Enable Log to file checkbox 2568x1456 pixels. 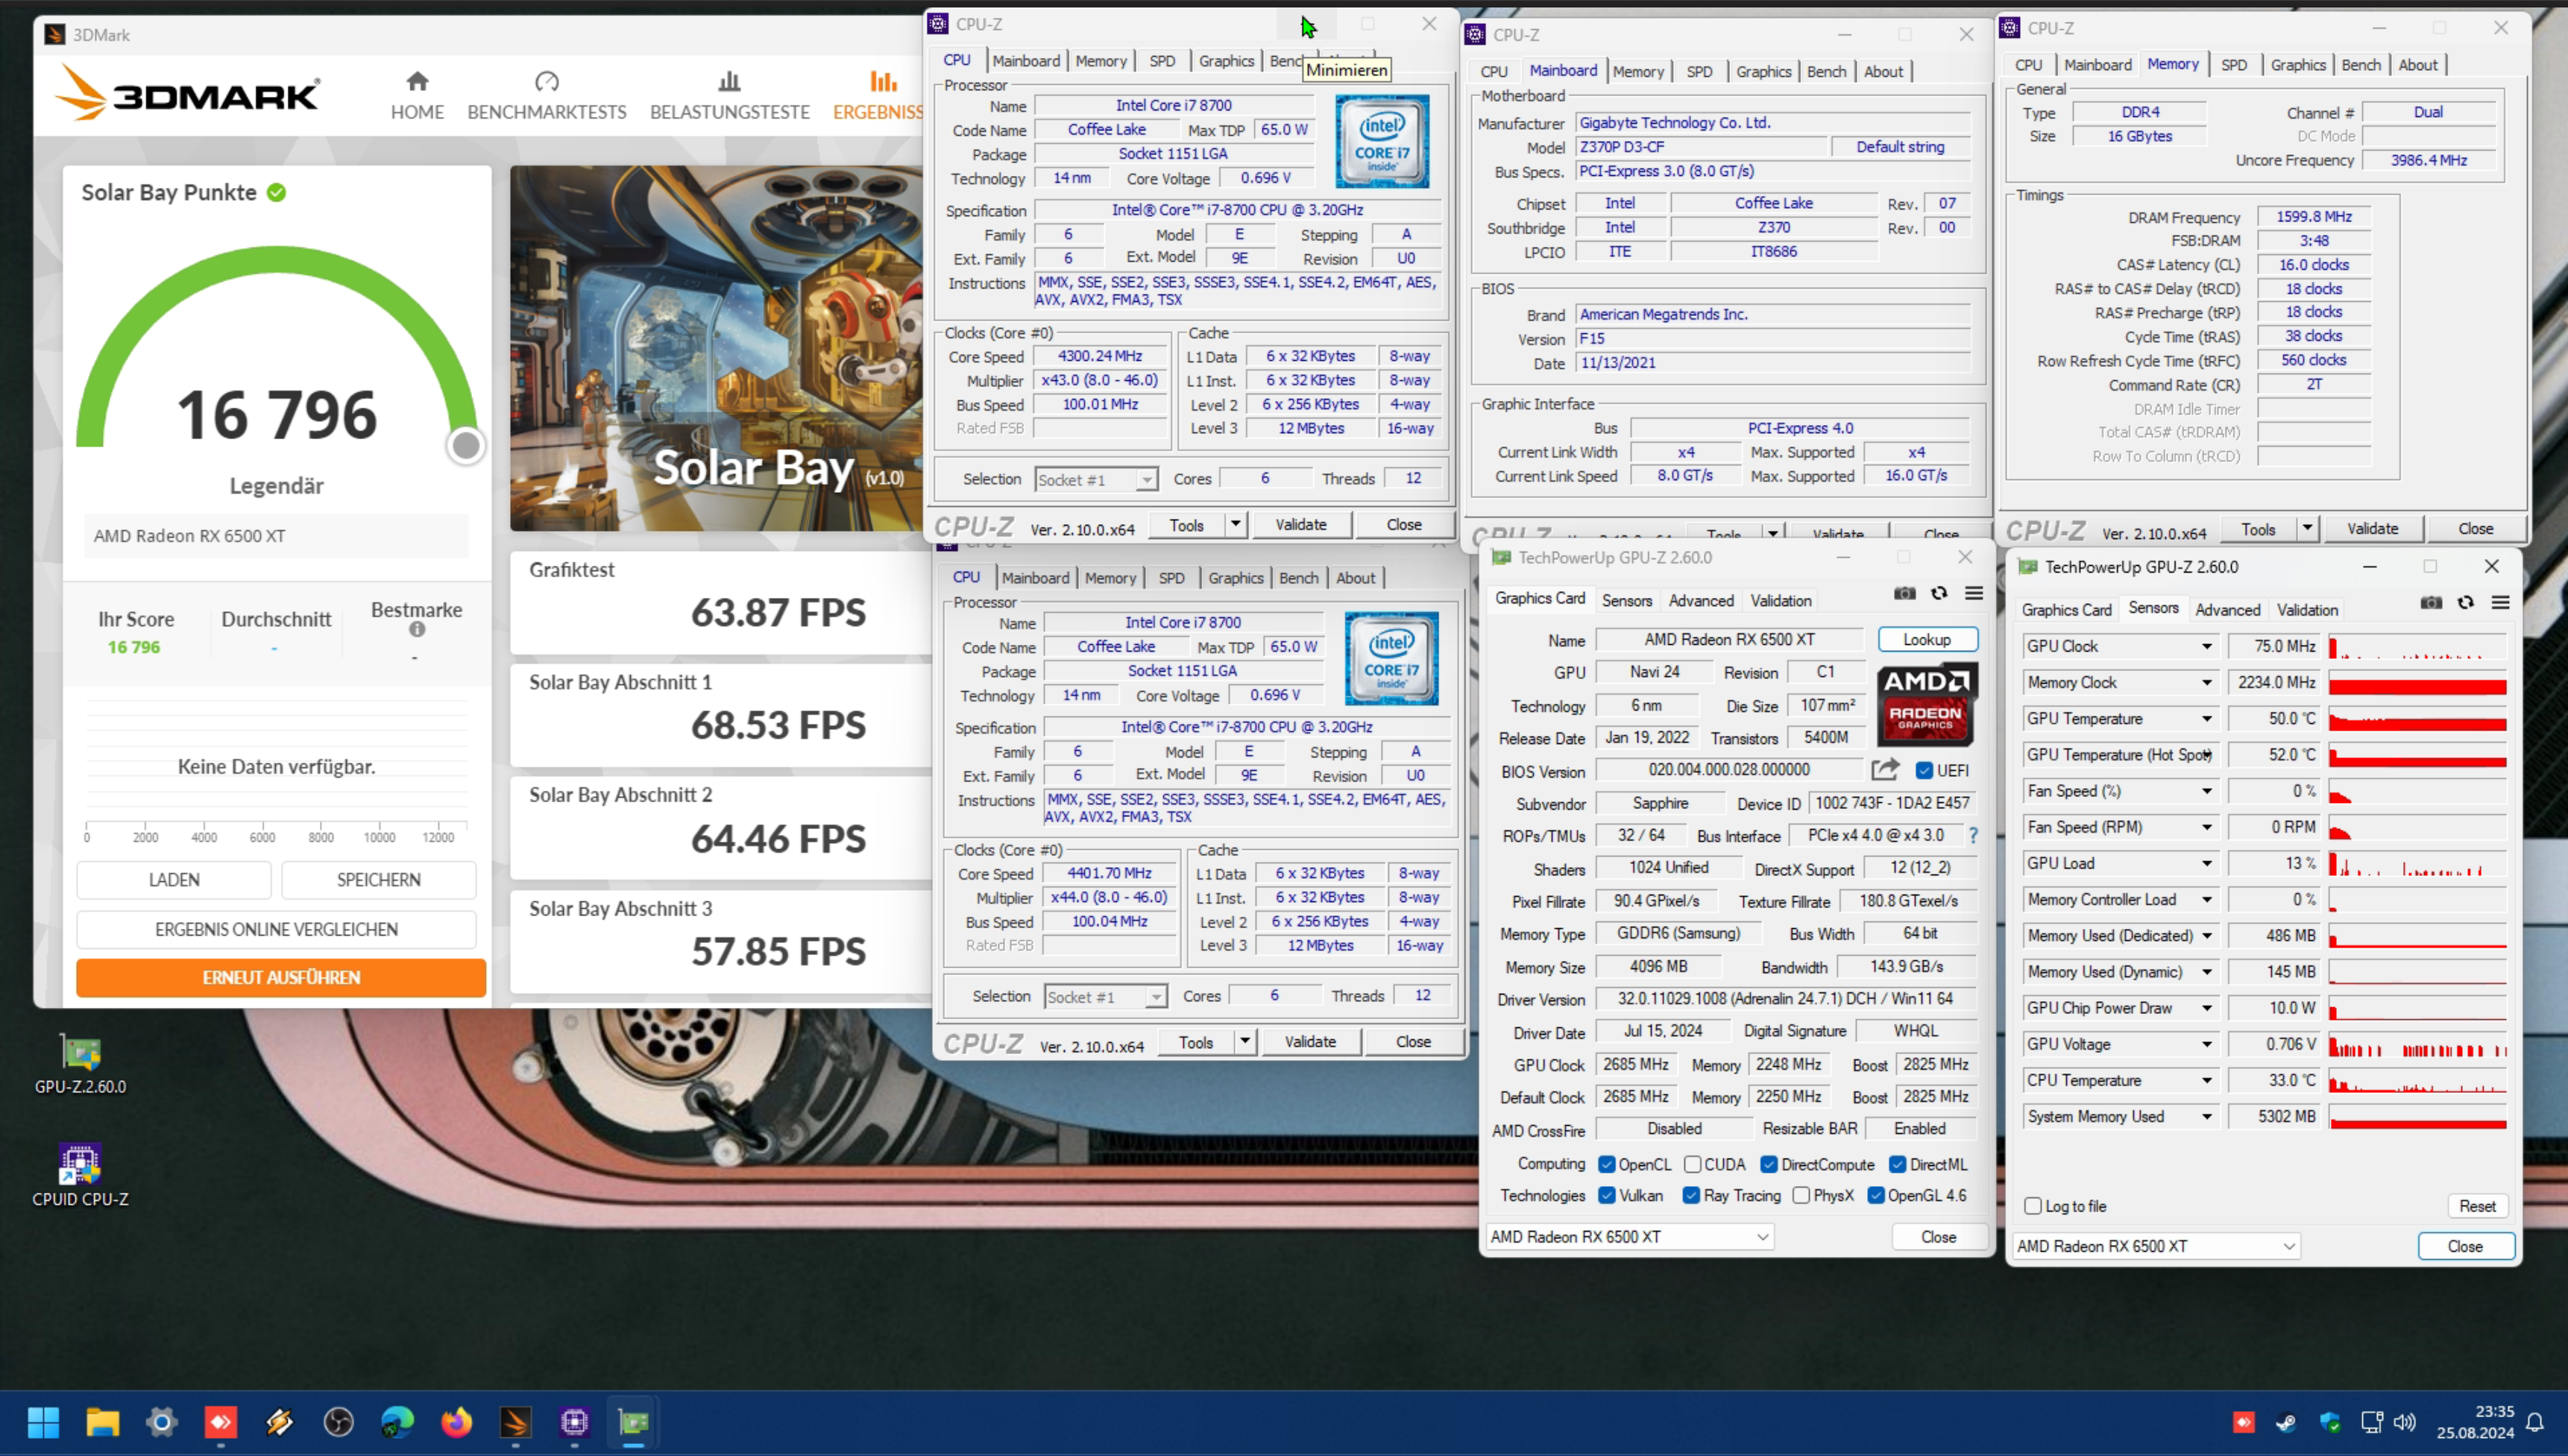pos(2033,1206)
